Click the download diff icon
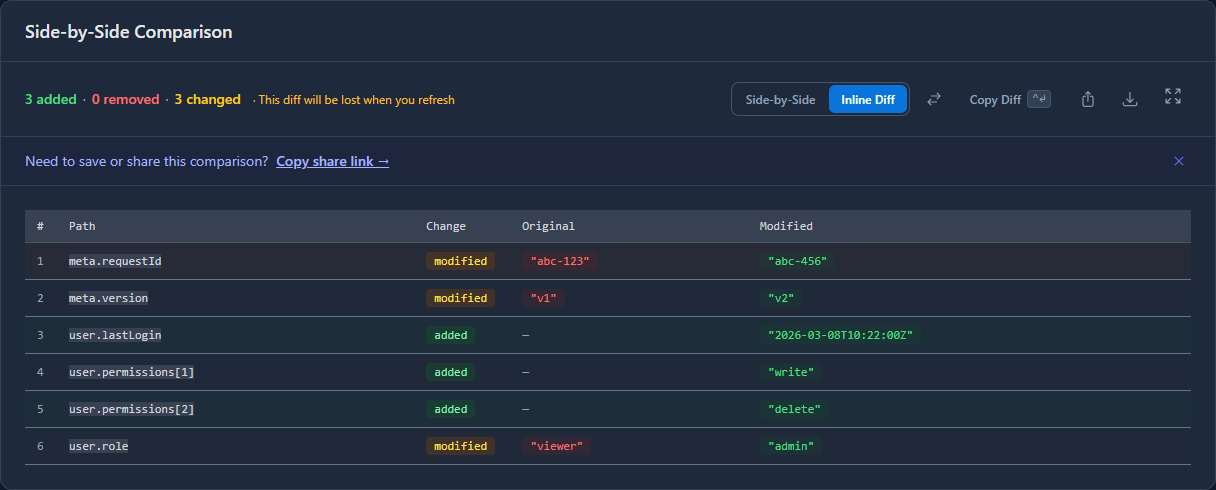The height and width of the screenshot is (490, 1216). 1130,99
